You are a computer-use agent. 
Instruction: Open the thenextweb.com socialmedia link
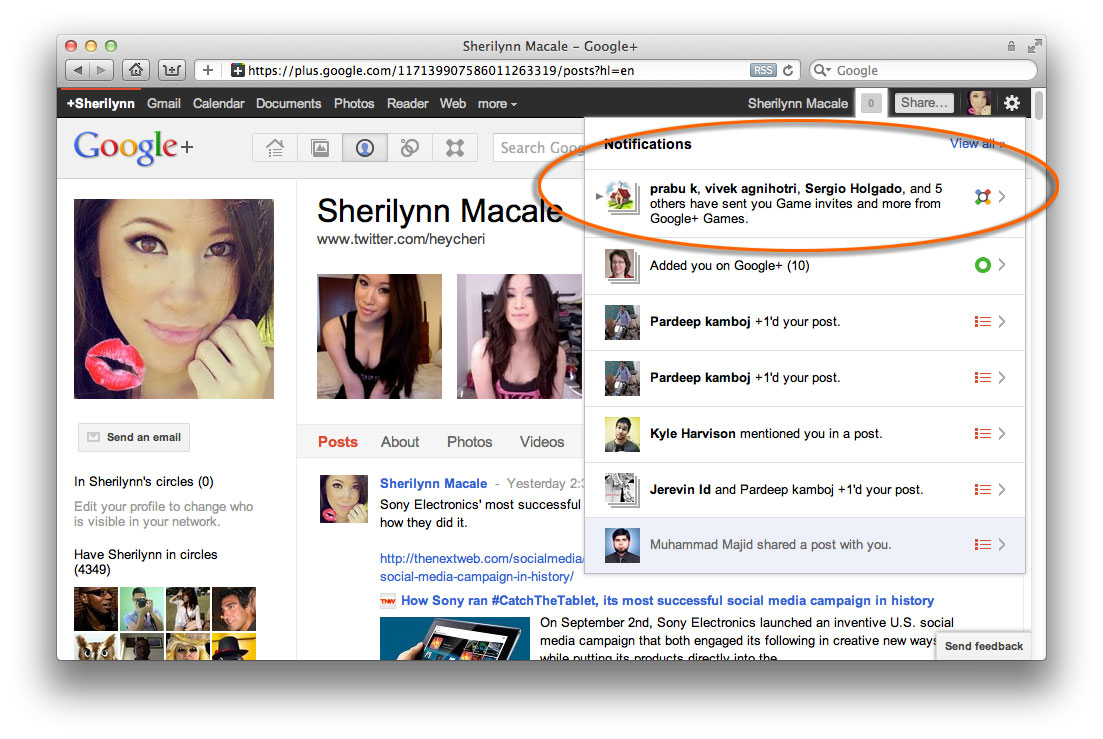(x=482, y=567)
